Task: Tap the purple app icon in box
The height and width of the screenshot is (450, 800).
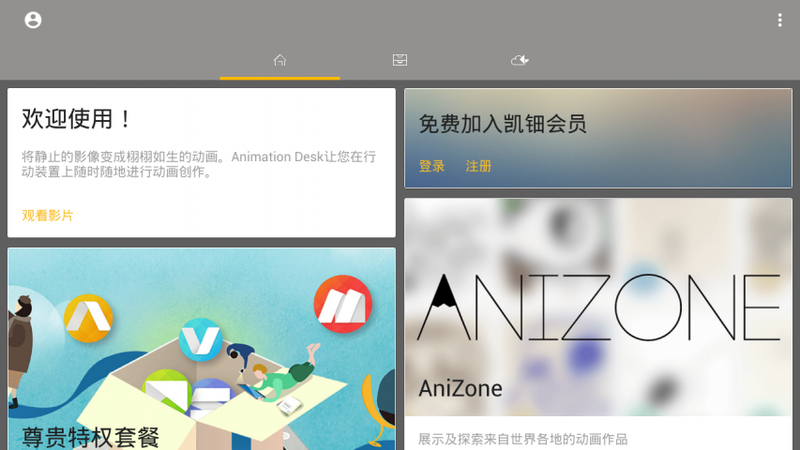Action: (x=210, y=395)
